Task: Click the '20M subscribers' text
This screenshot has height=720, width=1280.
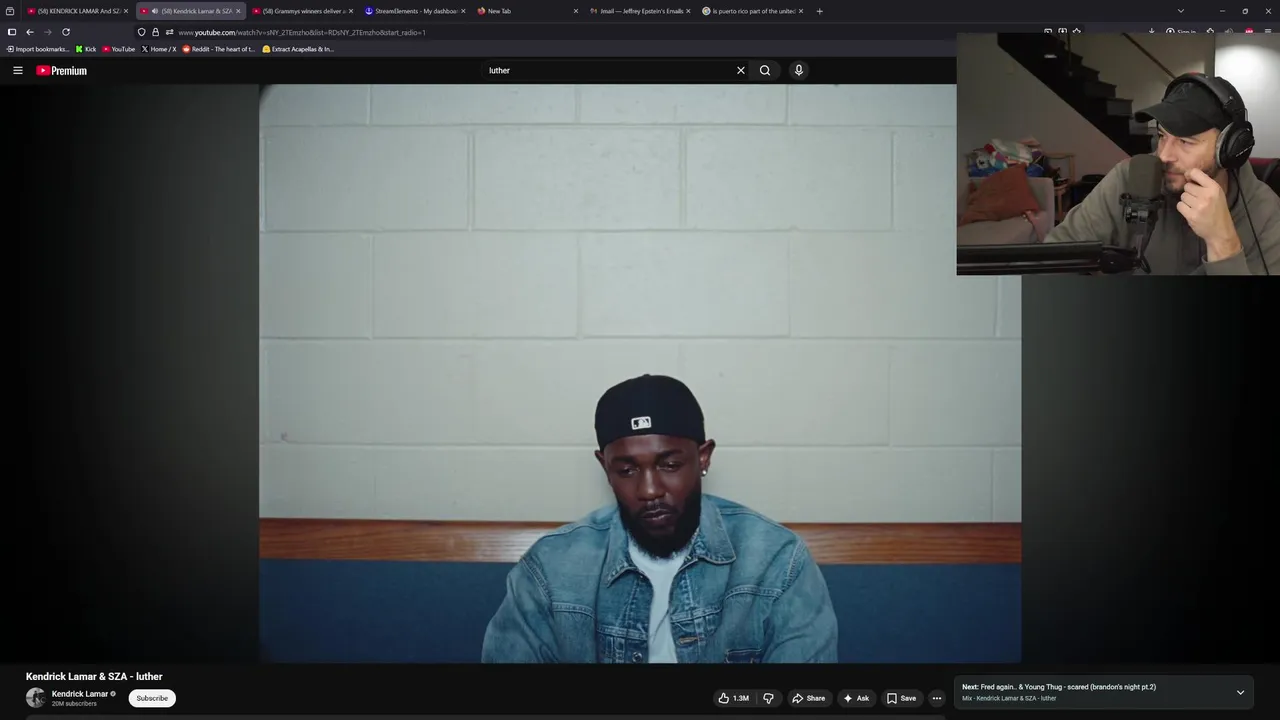Action: (x=74, y=704)
